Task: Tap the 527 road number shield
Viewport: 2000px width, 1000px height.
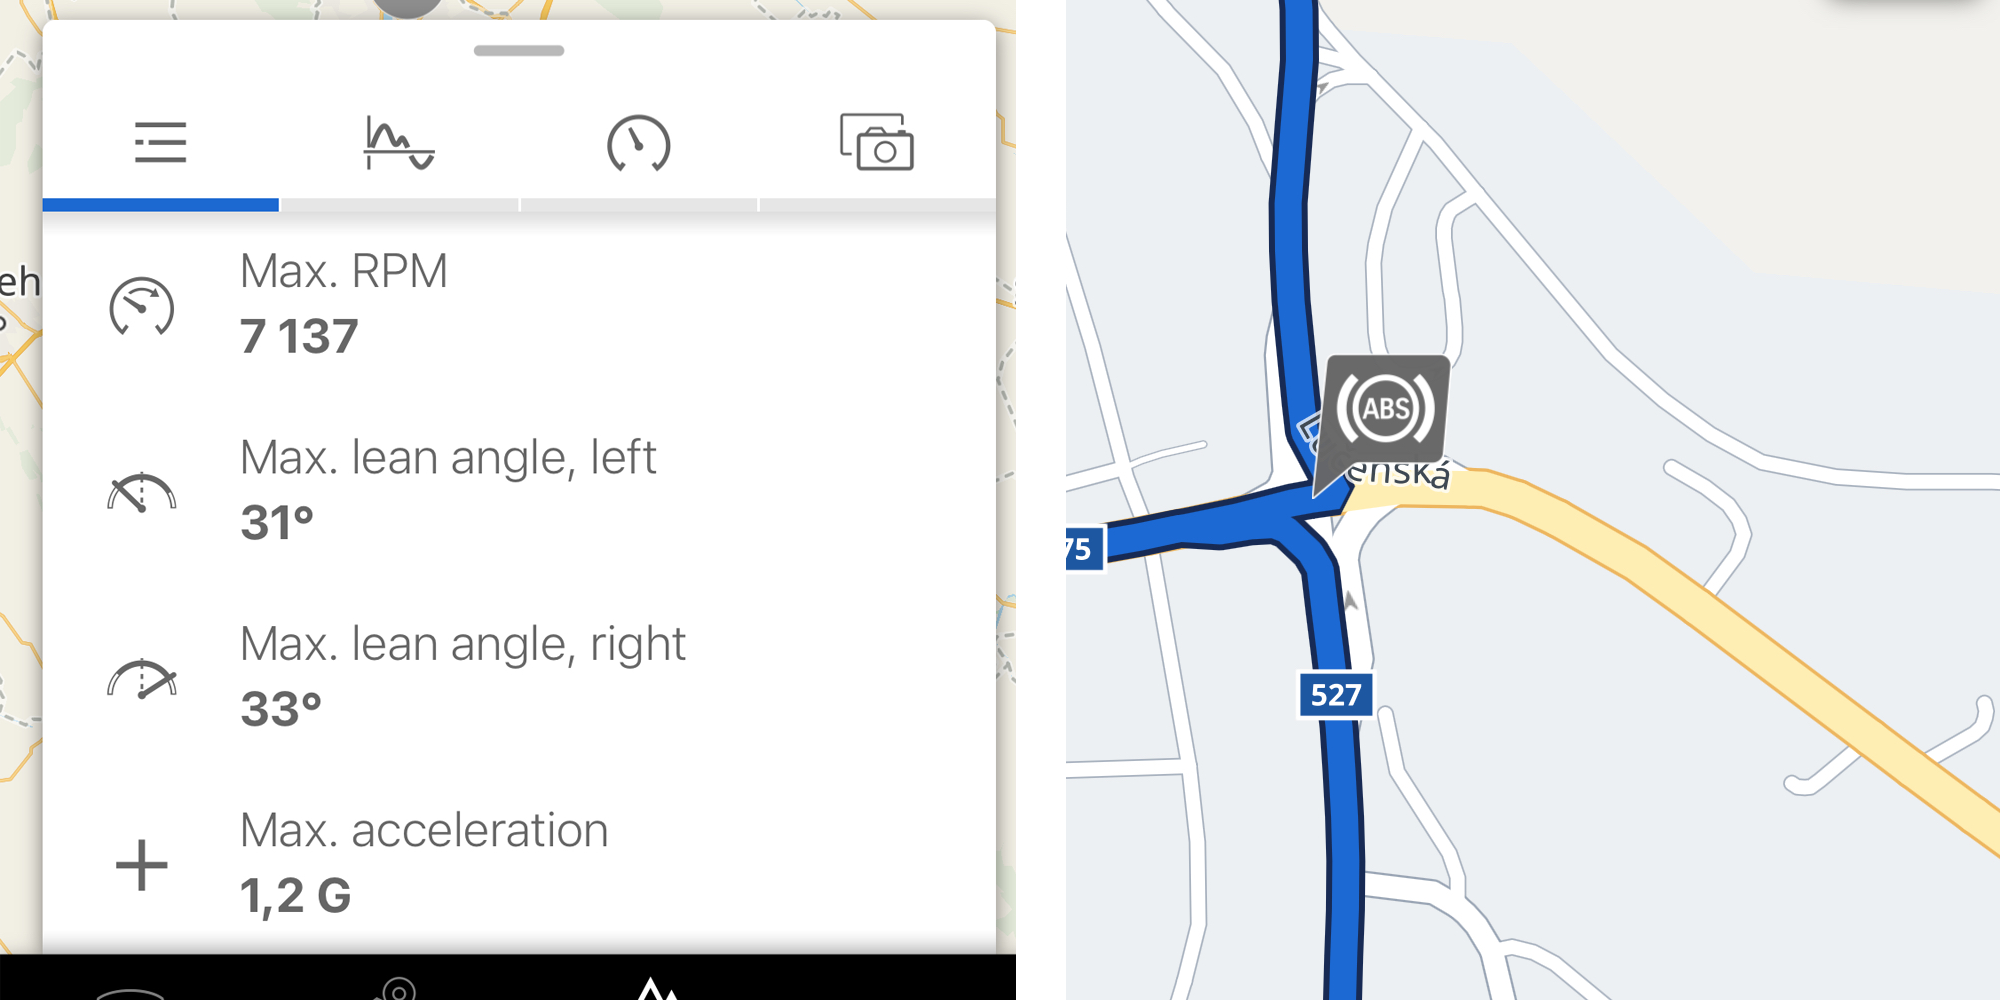Action: pyautogui.click(x=1336, y=695)
